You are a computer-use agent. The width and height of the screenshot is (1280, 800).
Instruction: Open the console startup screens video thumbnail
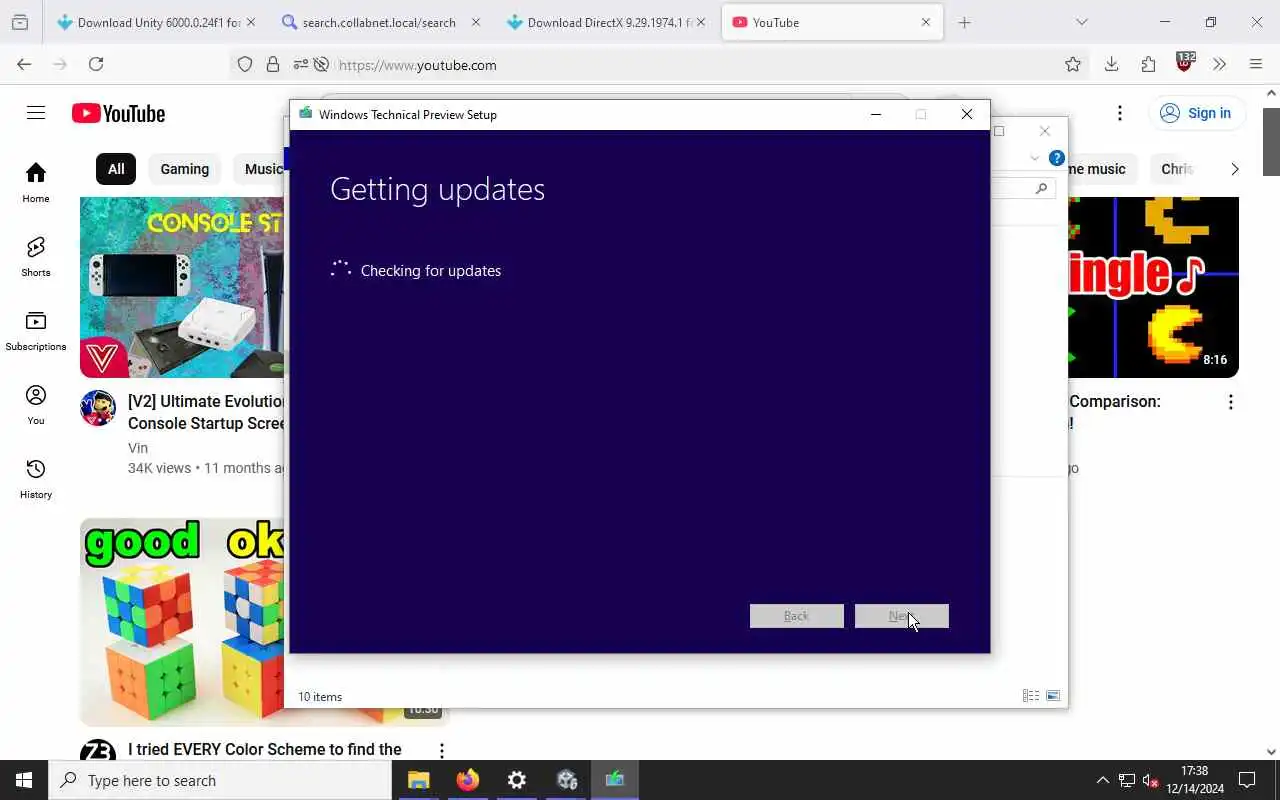183,287
